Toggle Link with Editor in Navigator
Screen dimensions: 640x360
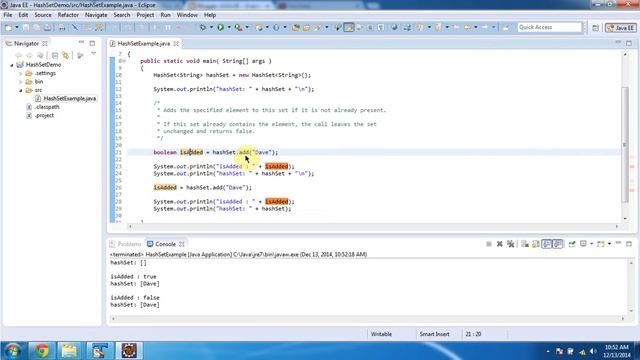tap(65, 55)
